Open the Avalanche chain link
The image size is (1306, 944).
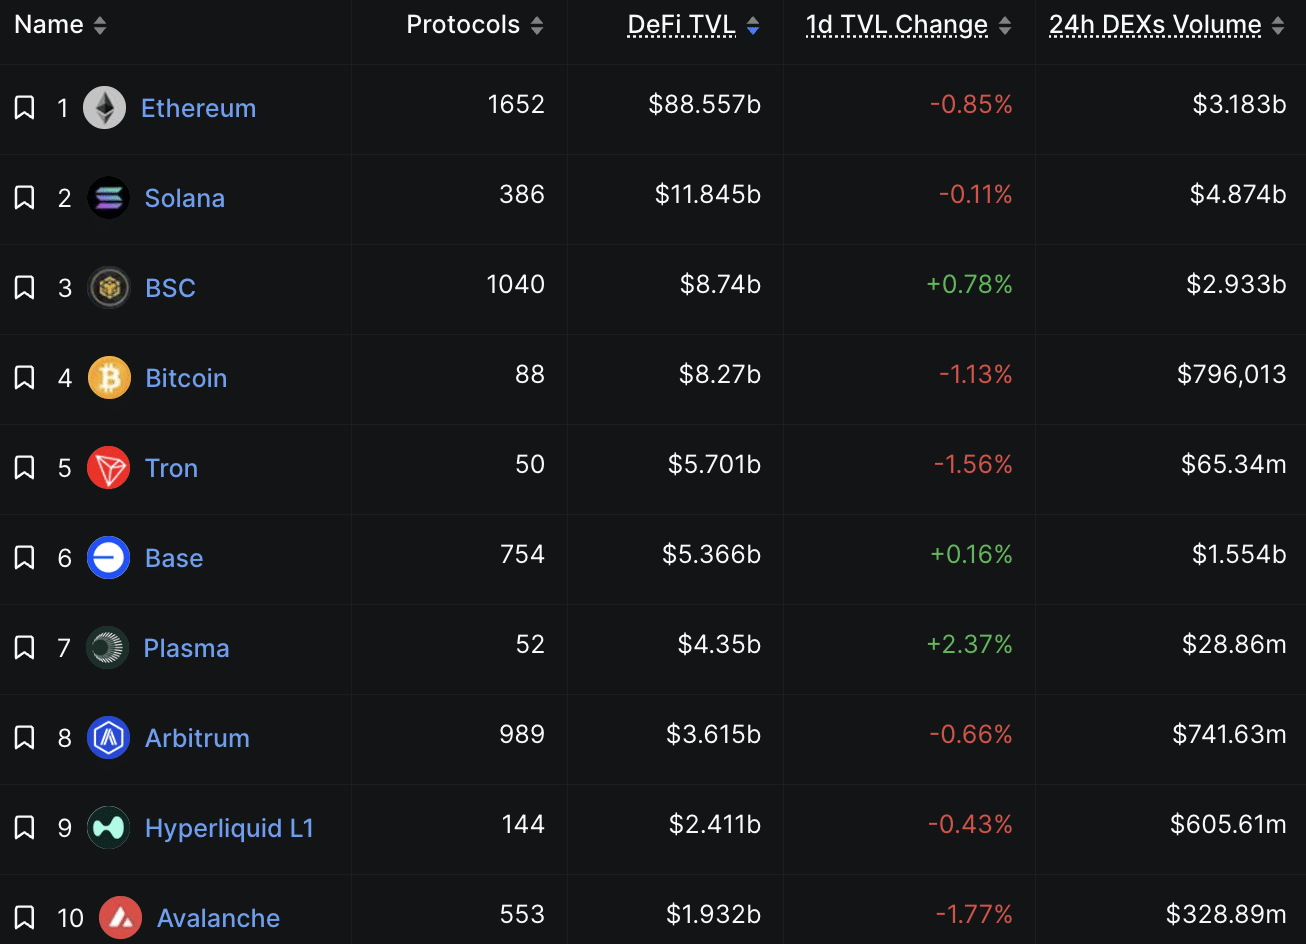pos(218,918)
